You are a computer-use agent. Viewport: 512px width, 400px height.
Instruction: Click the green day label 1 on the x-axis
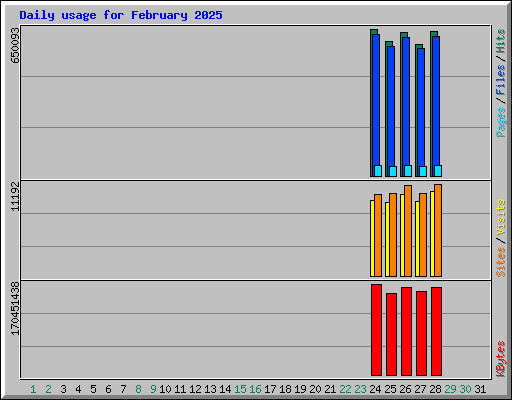tap(33, 389)
